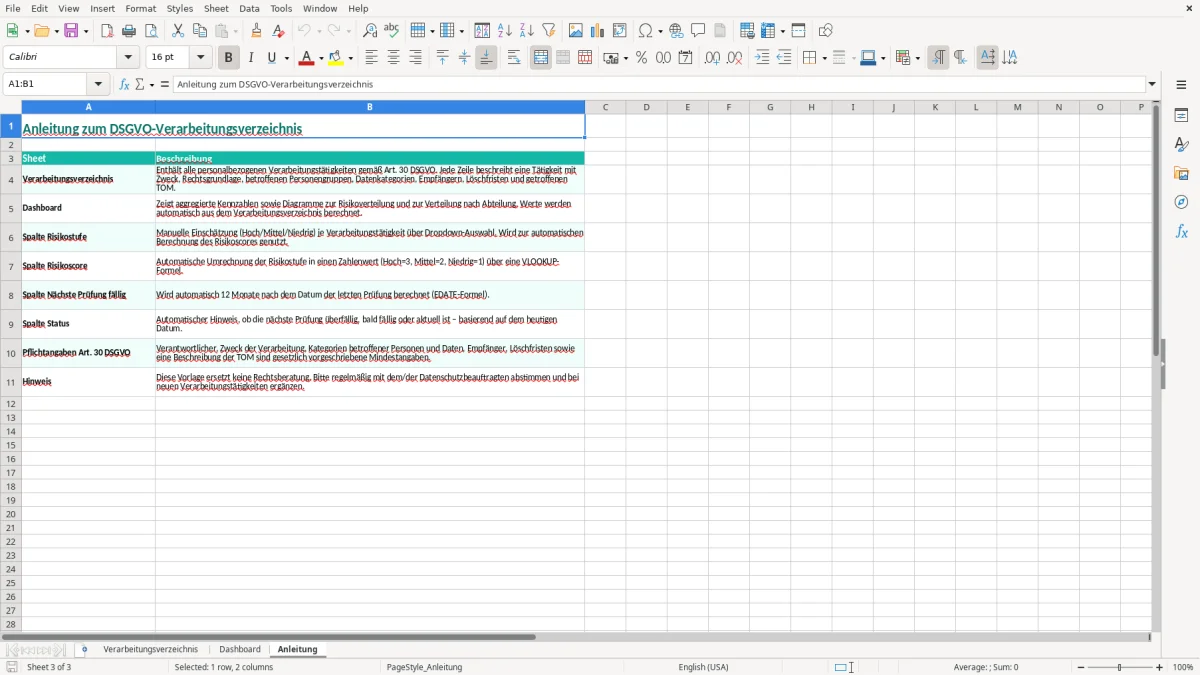
Task: Insert a comment
Action: 698,31
